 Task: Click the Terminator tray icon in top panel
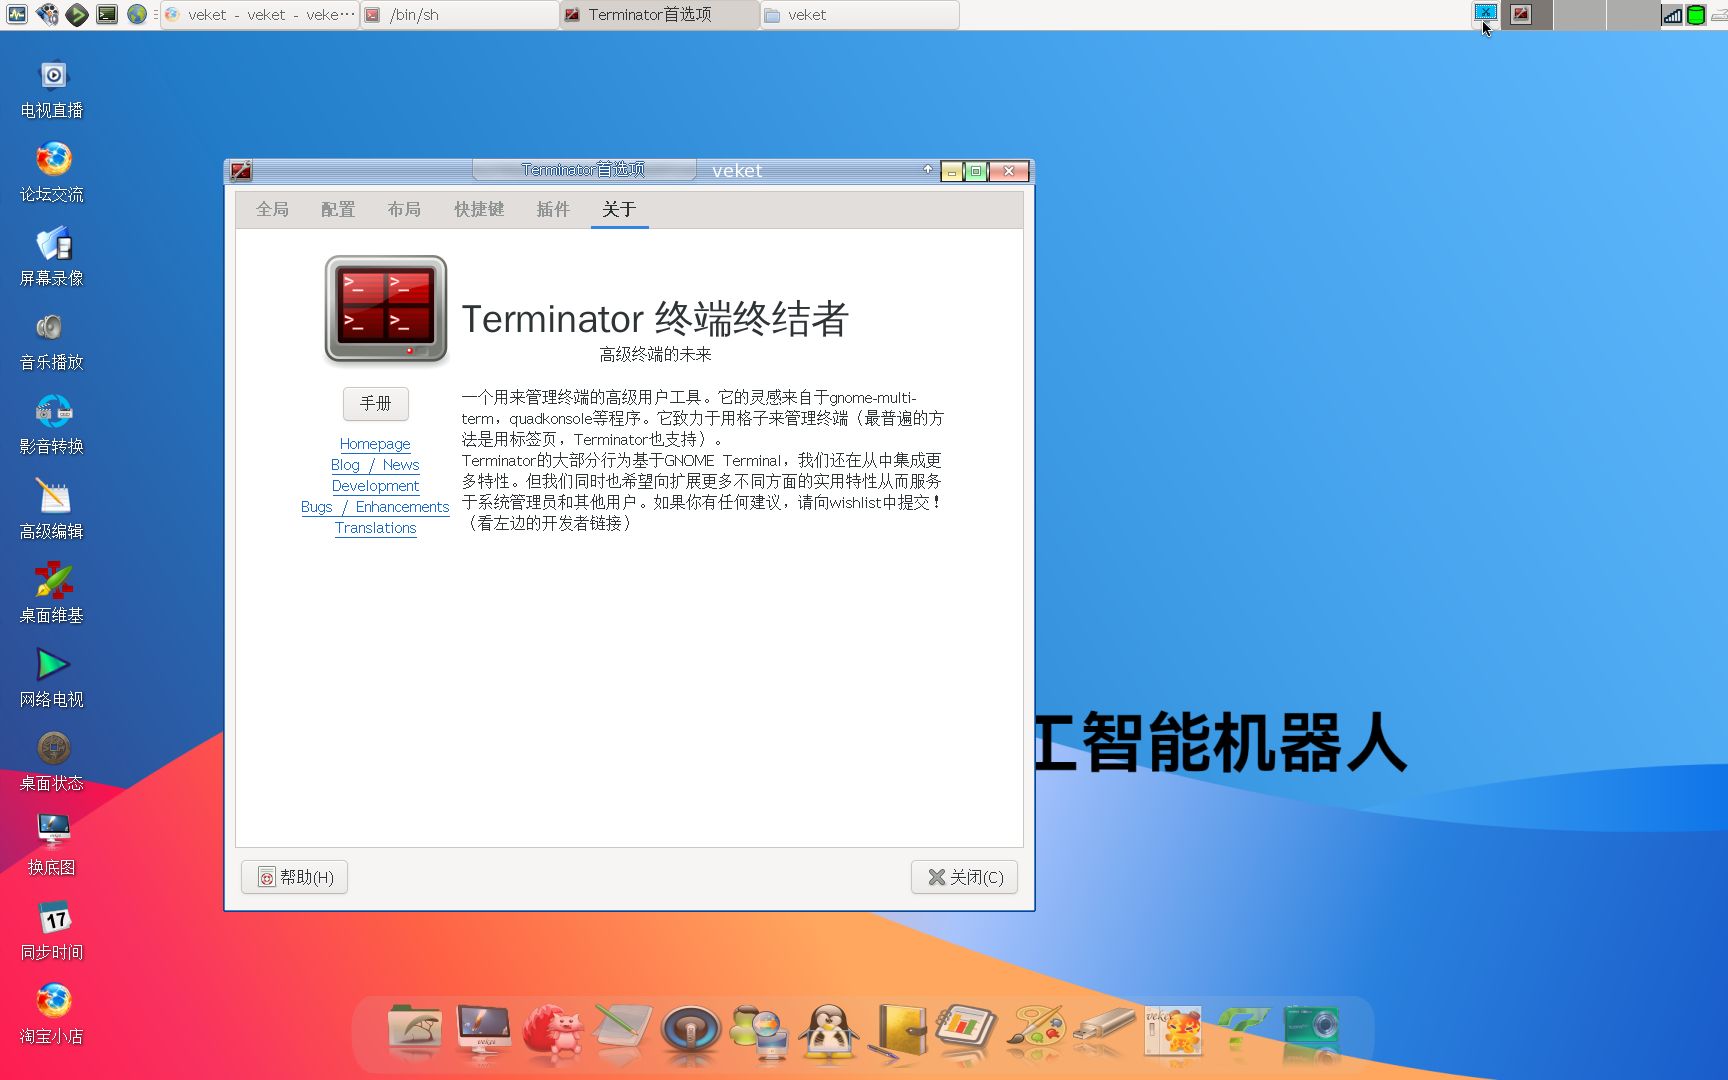pos(1521,14)
